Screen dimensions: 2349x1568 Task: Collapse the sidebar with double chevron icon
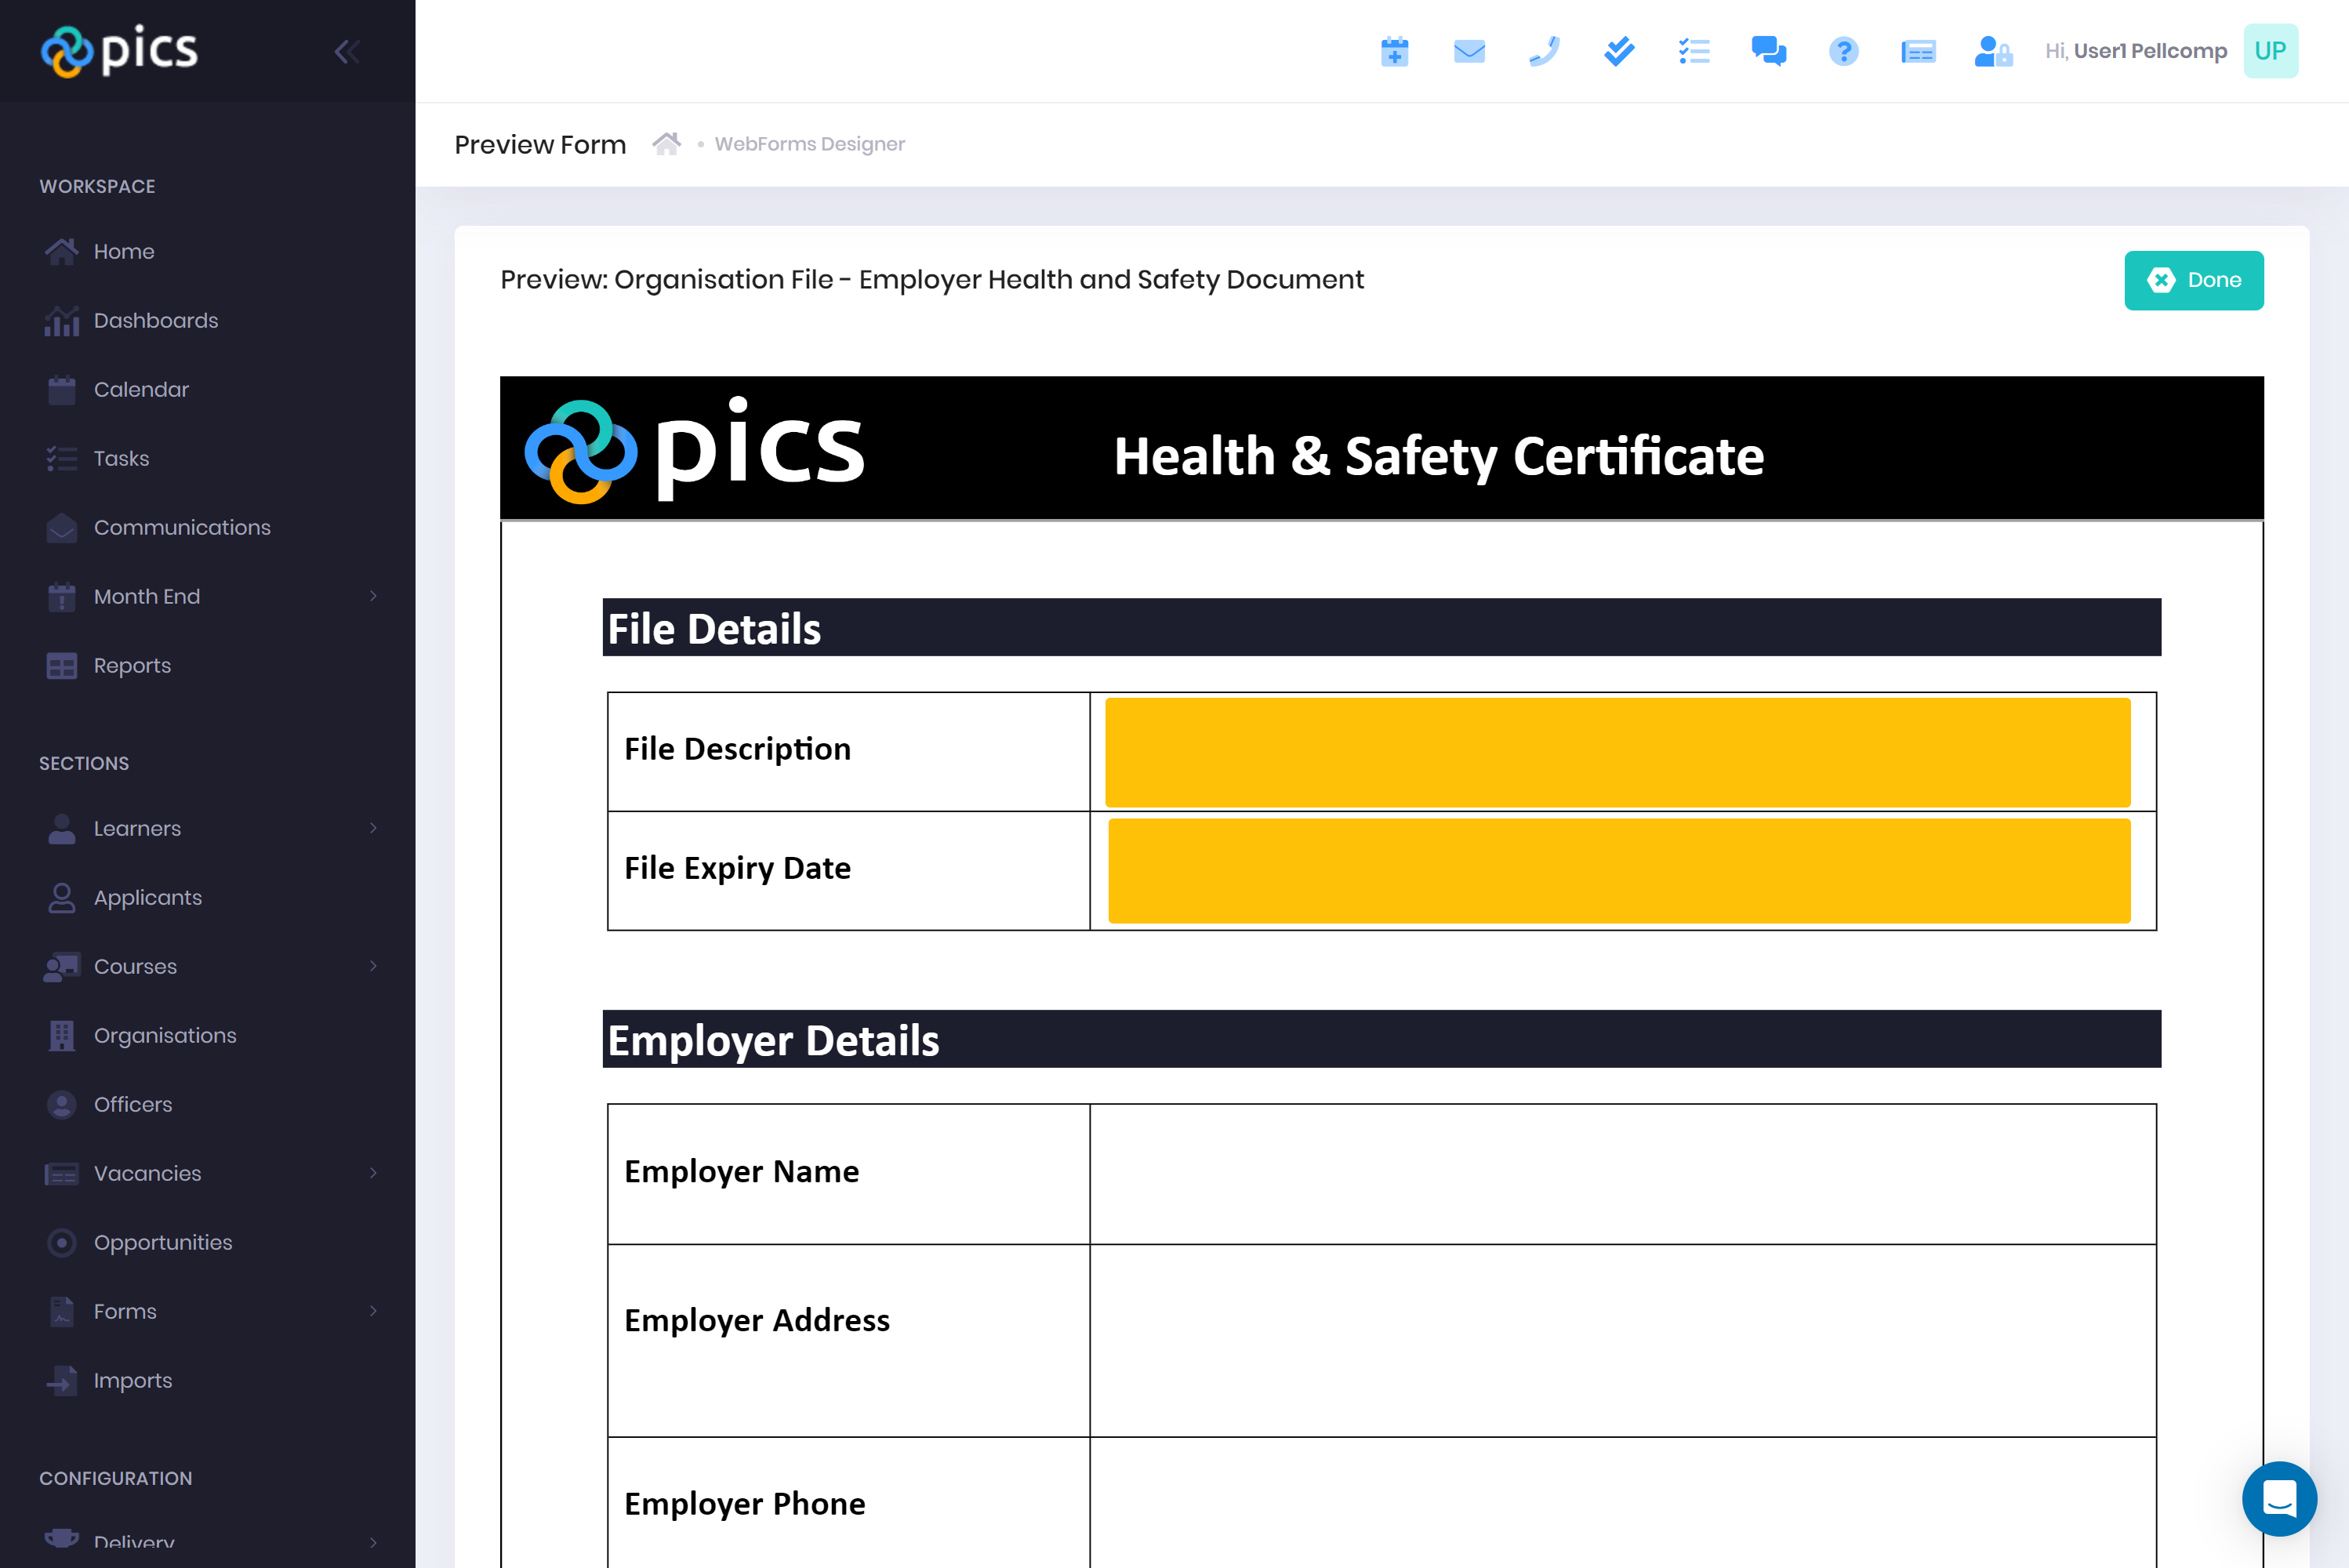[347, 51]
